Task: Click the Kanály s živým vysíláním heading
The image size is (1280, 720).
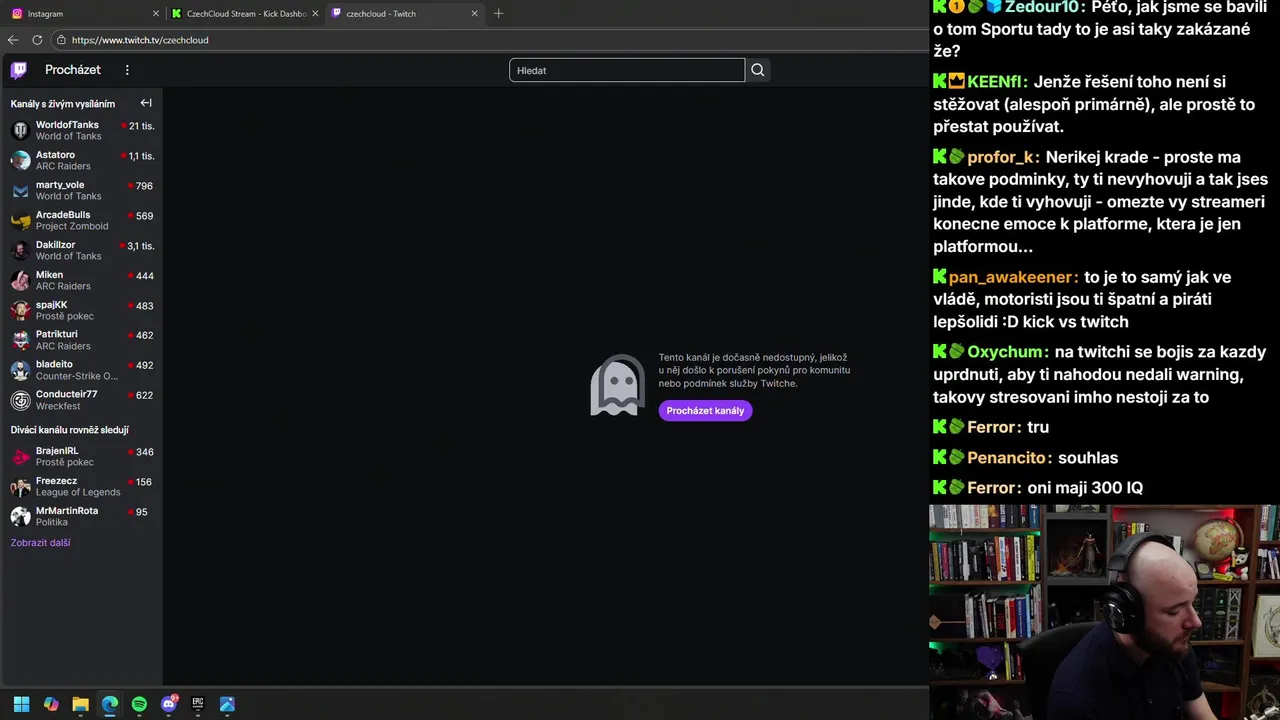Action: (x=63, y=104)
